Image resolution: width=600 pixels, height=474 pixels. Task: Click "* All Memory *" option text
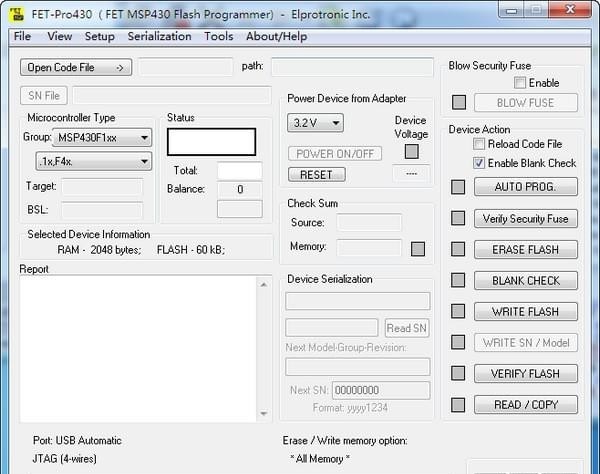click(x=320, y=458)
